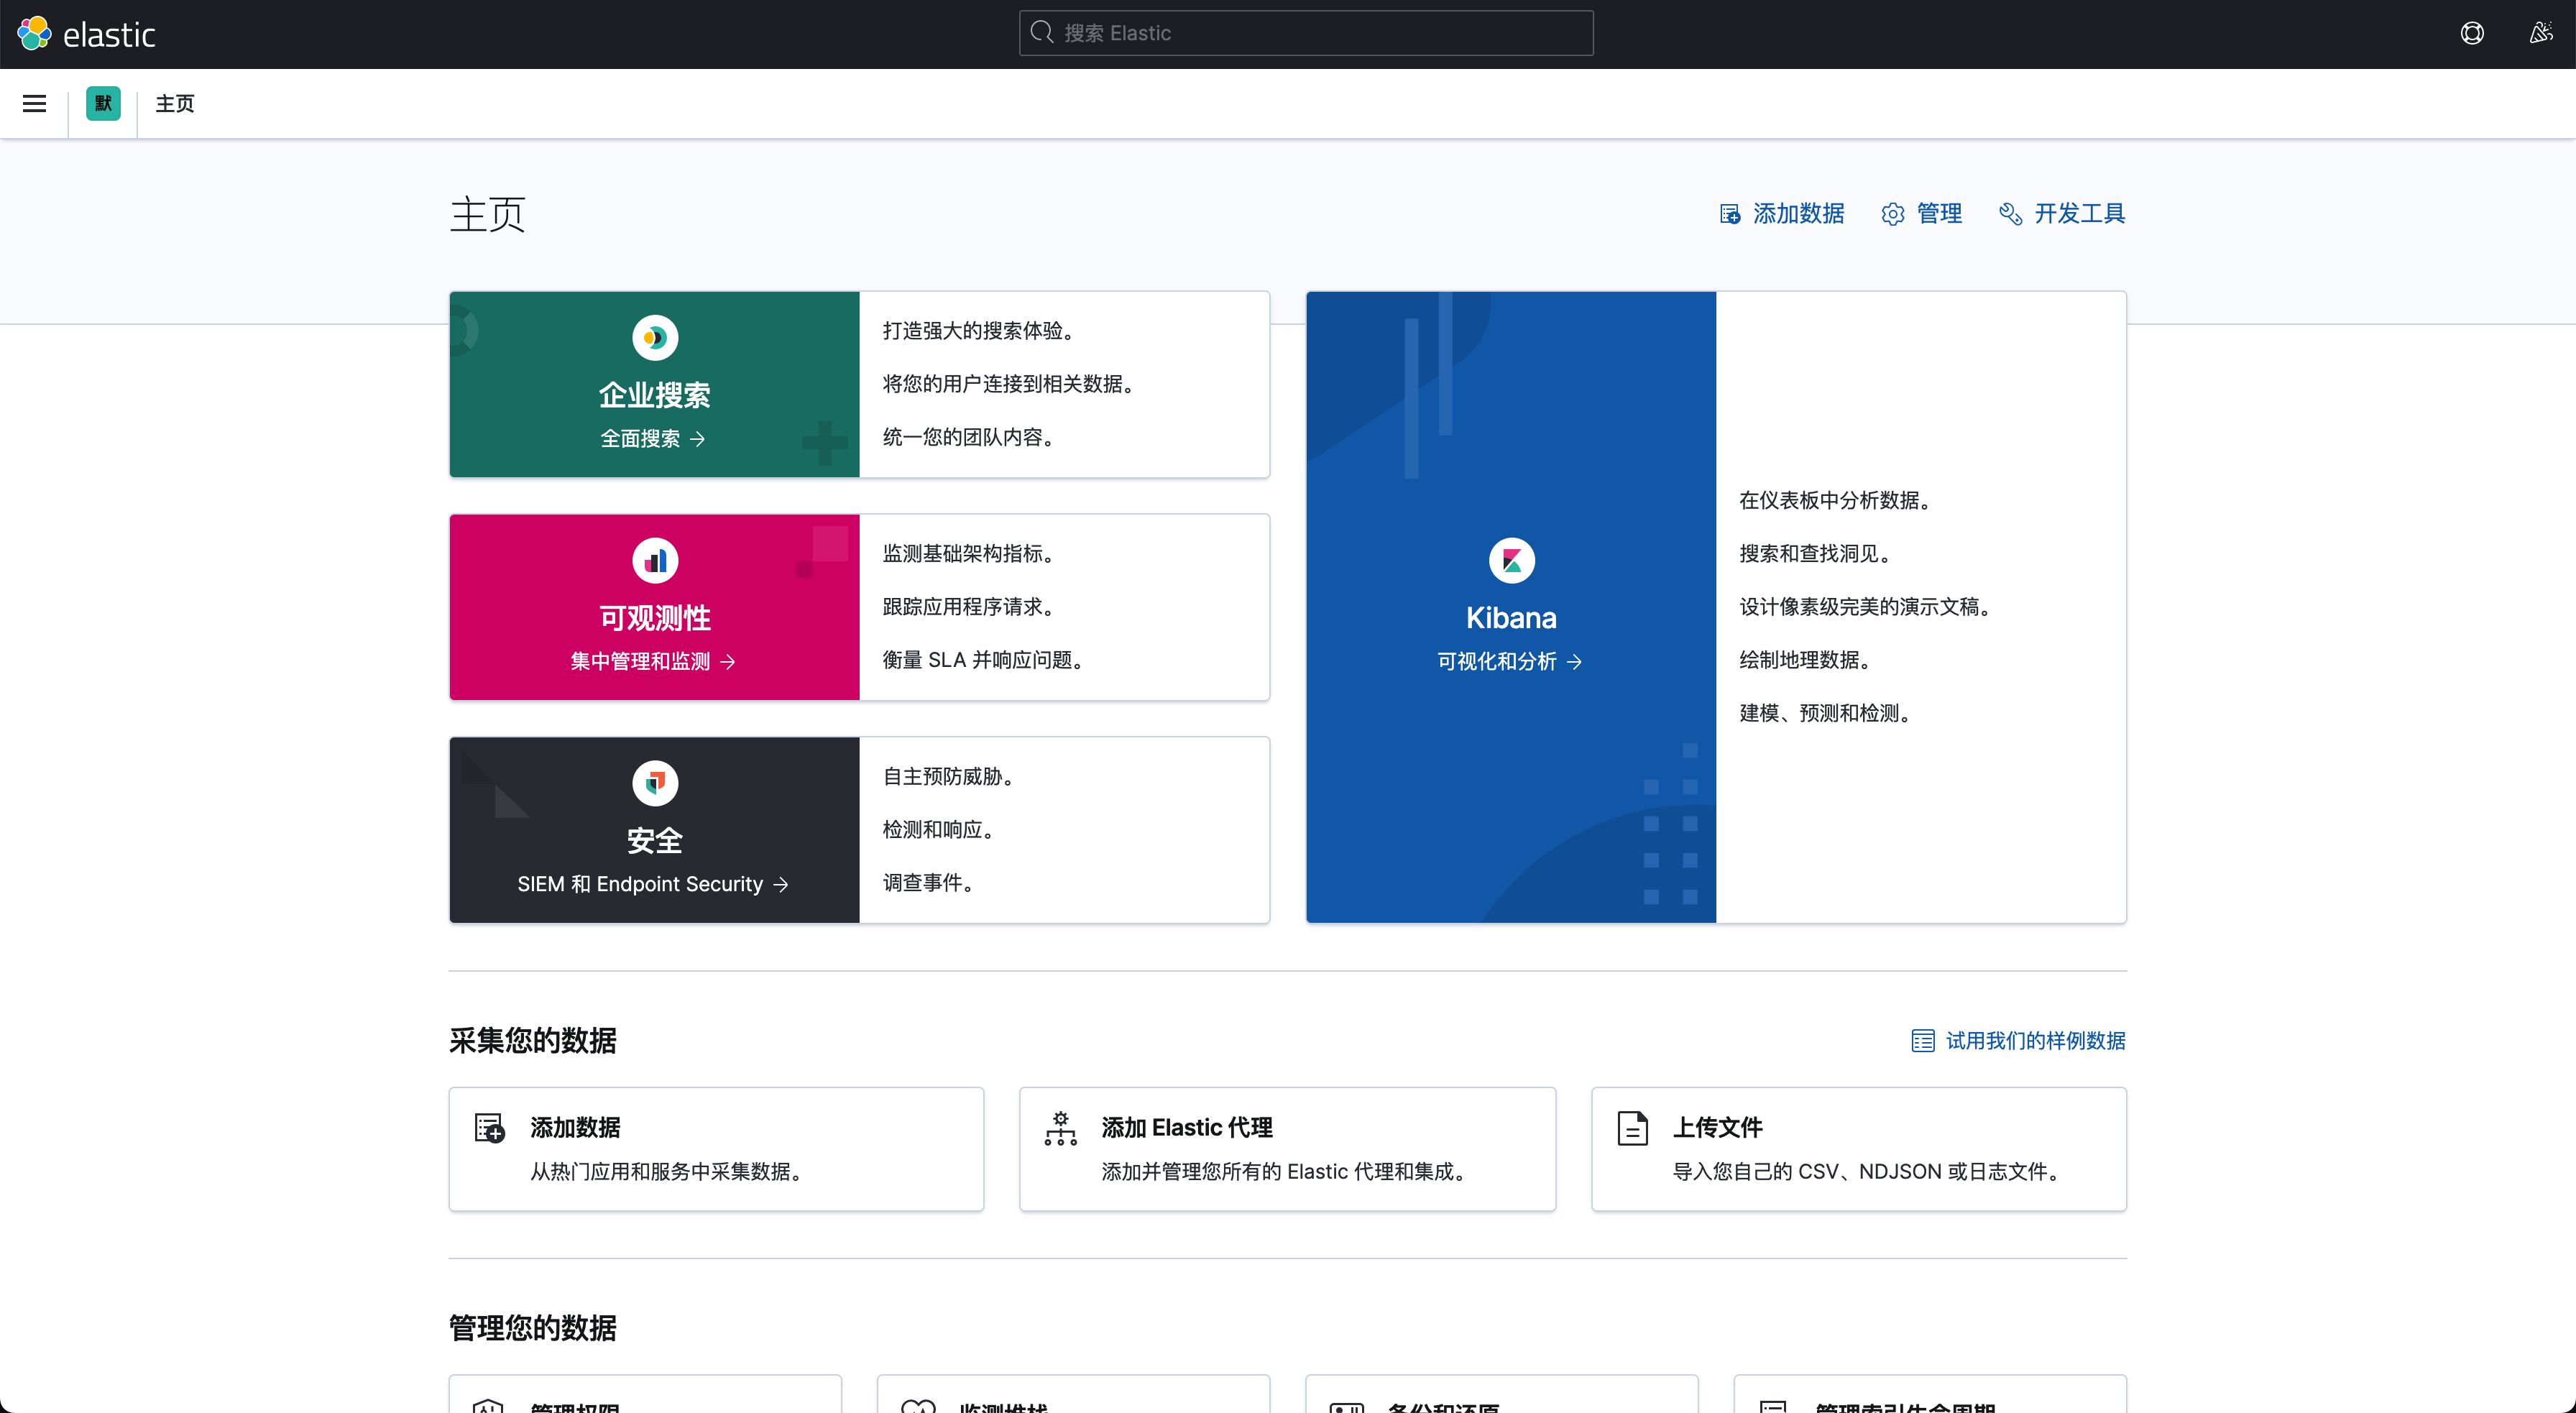This screenshot has width=2576, height=1413.
Task: Open the default space selector avatar
Action: click(x=103, y=103)
